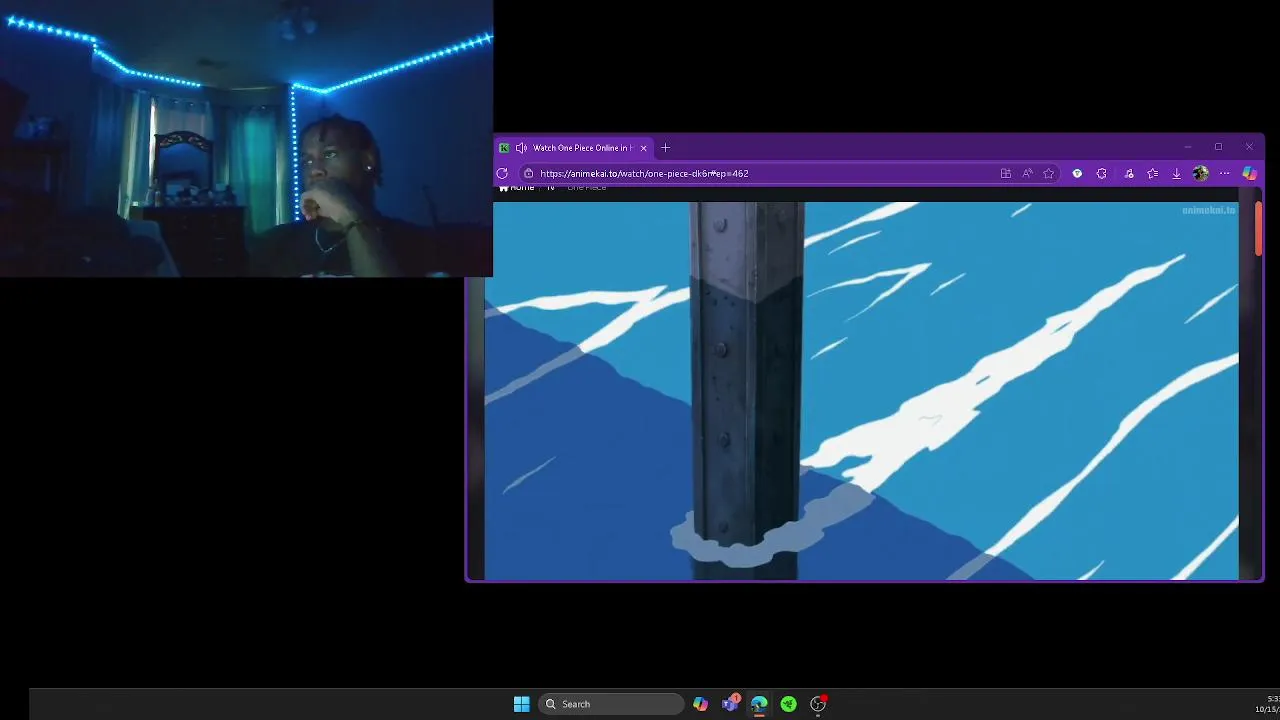This screenshot has height=720, width=1280.
Task: Open a new browser tab
Action: pyautogui.click(x=665, y=148)
